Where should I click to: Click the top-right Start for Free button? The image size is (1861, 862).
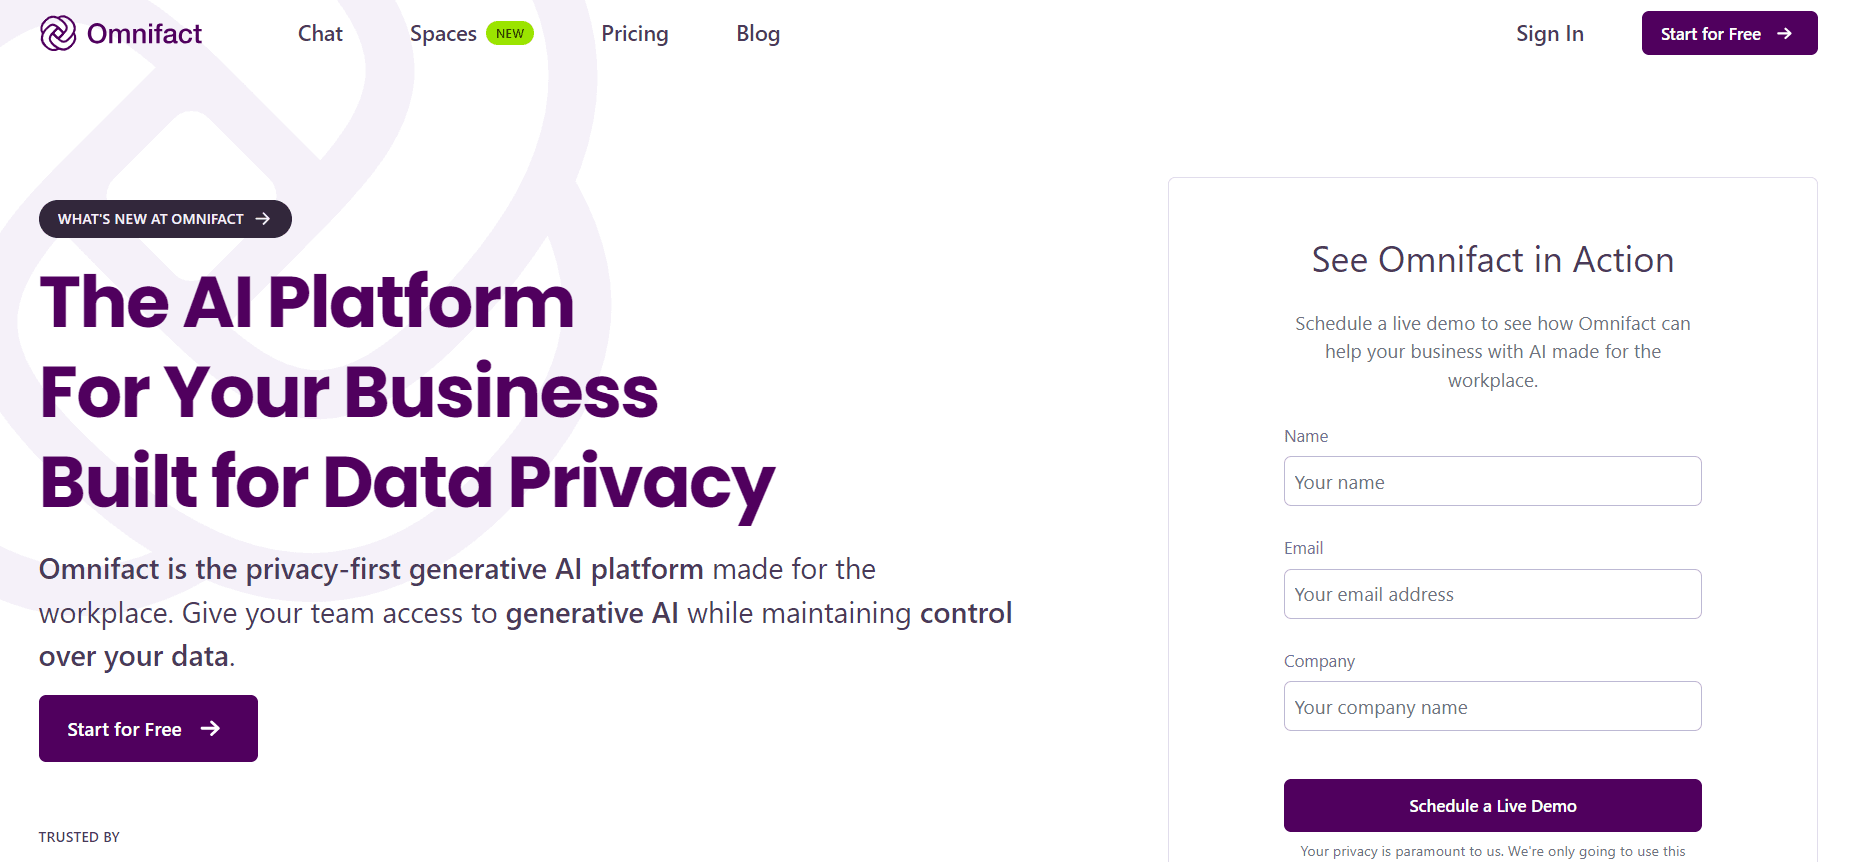click(1729, 33)
